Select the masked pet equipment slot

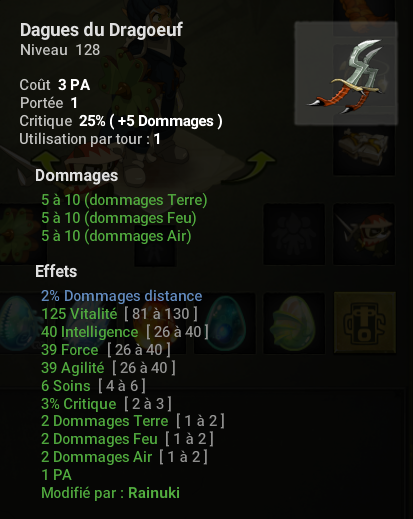click(364, 234)
